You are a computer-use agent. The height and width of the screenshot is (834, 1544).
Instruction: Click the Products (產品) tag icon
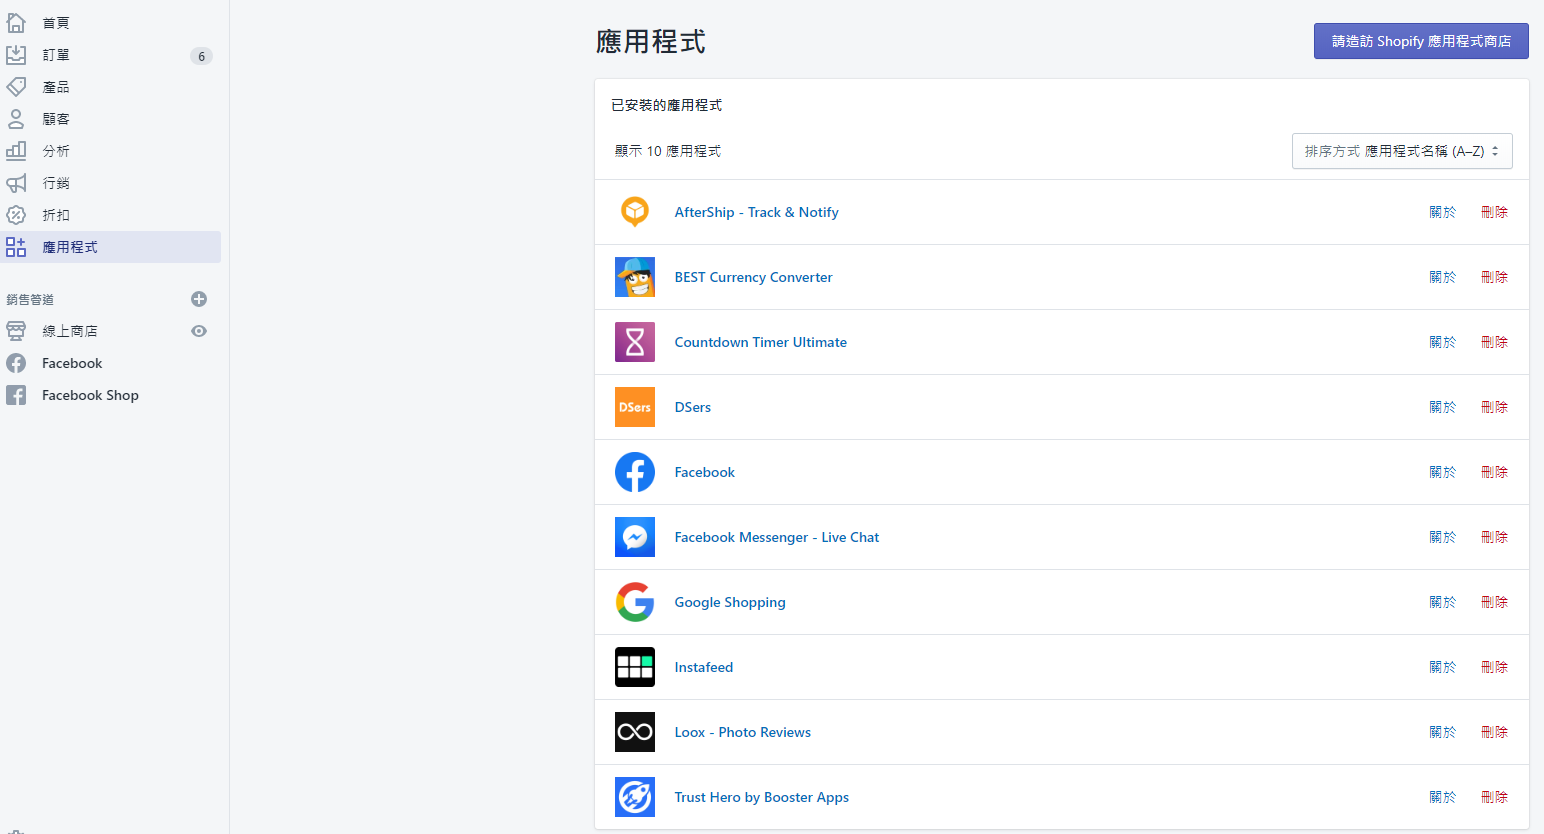click(x=16, y=87)
